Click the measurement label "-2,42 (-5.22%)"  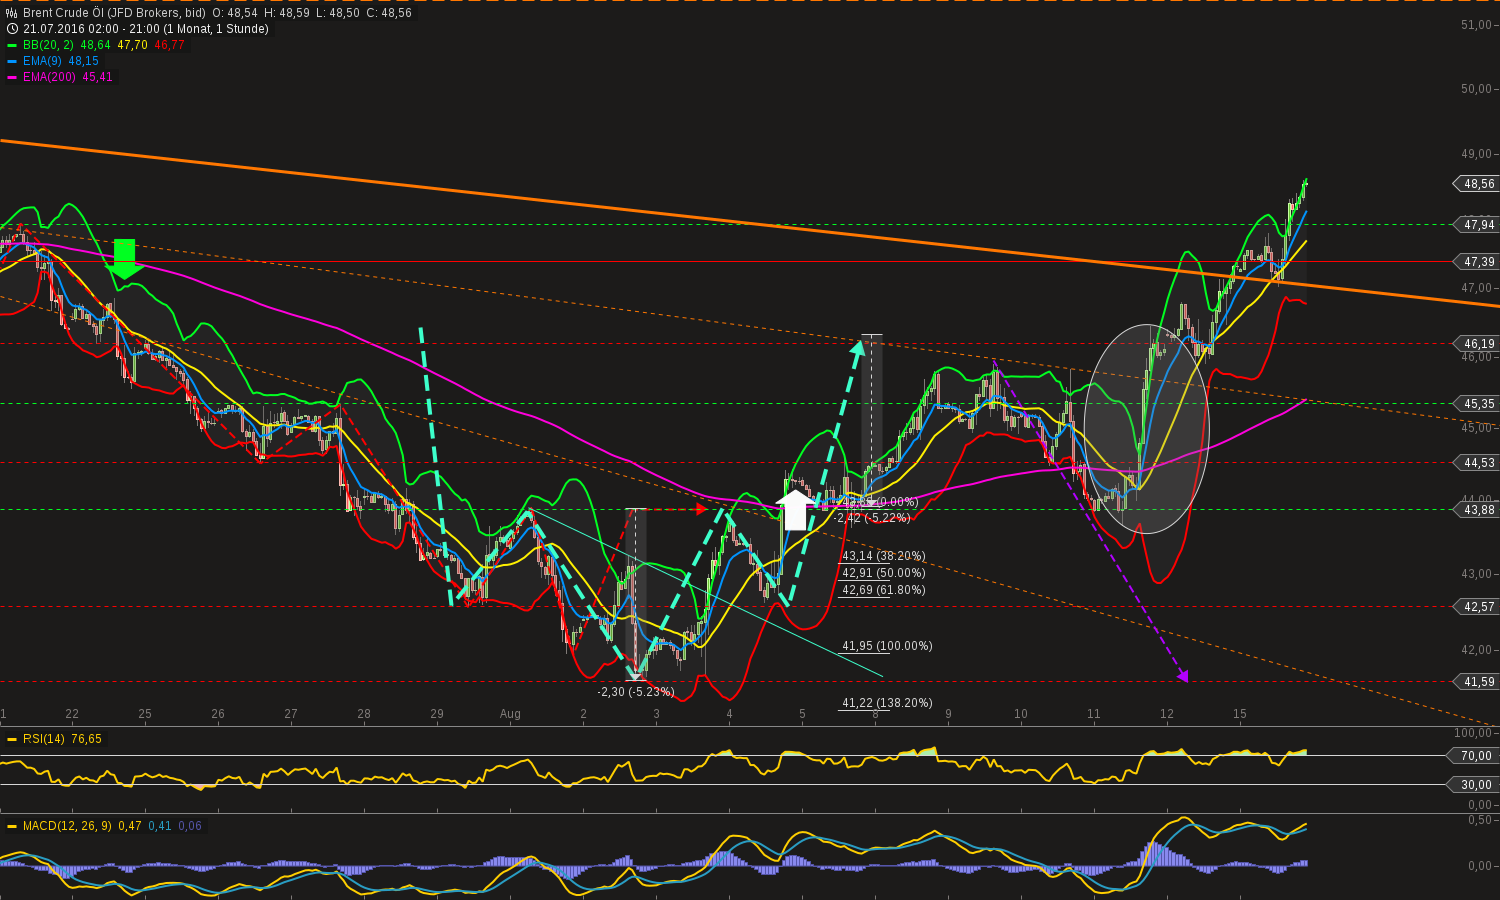pyautogui.click(x=873, y=518)
